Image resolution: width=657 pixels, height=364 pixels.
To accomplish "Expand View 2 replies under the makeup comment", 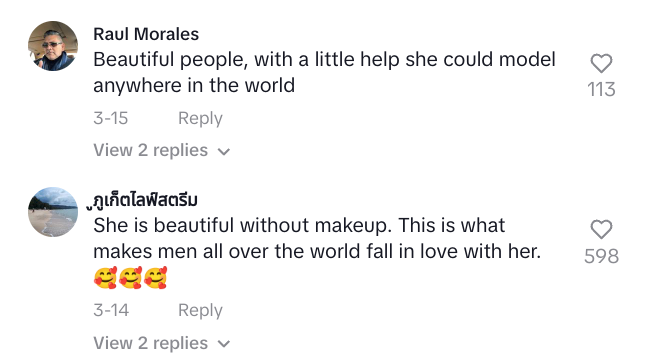I will (x=162, y=343).
